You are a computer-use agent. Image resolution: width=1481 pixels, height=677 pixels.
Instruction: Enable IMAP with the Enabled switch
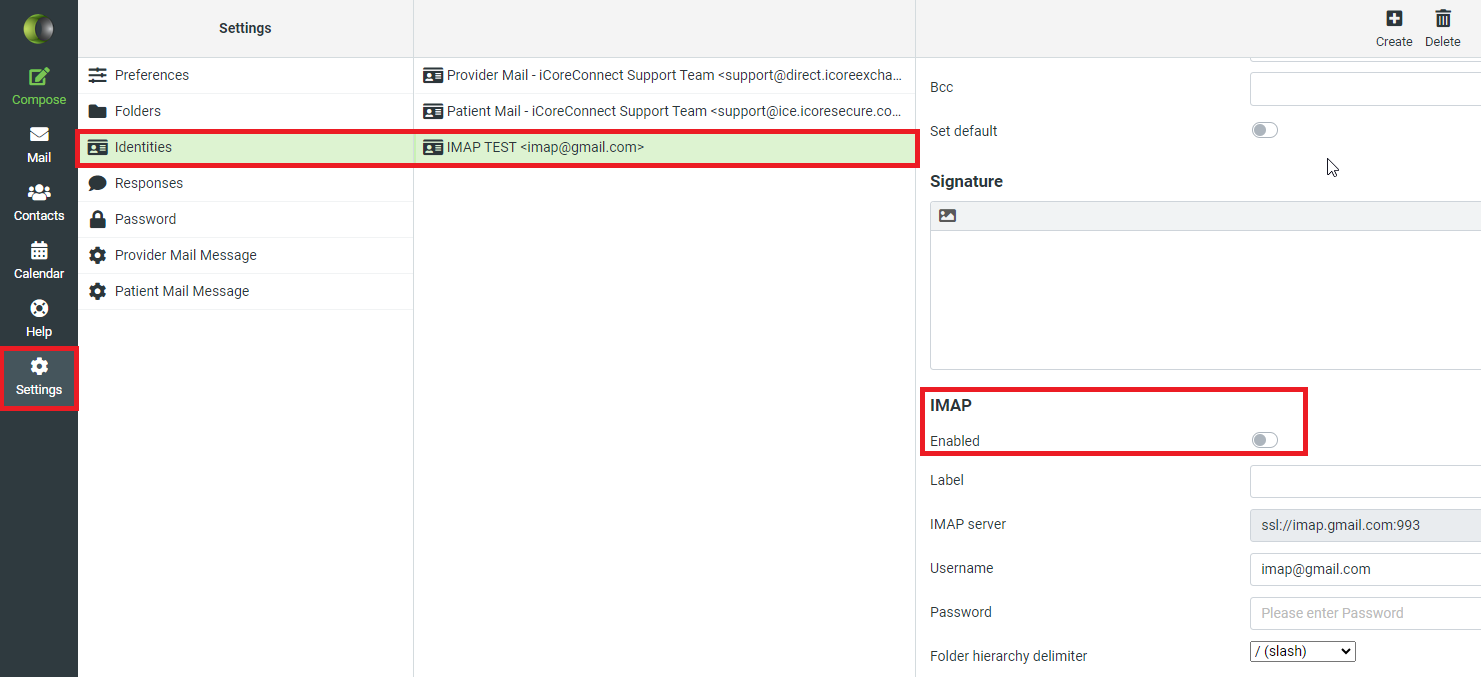coord(1265,440)
